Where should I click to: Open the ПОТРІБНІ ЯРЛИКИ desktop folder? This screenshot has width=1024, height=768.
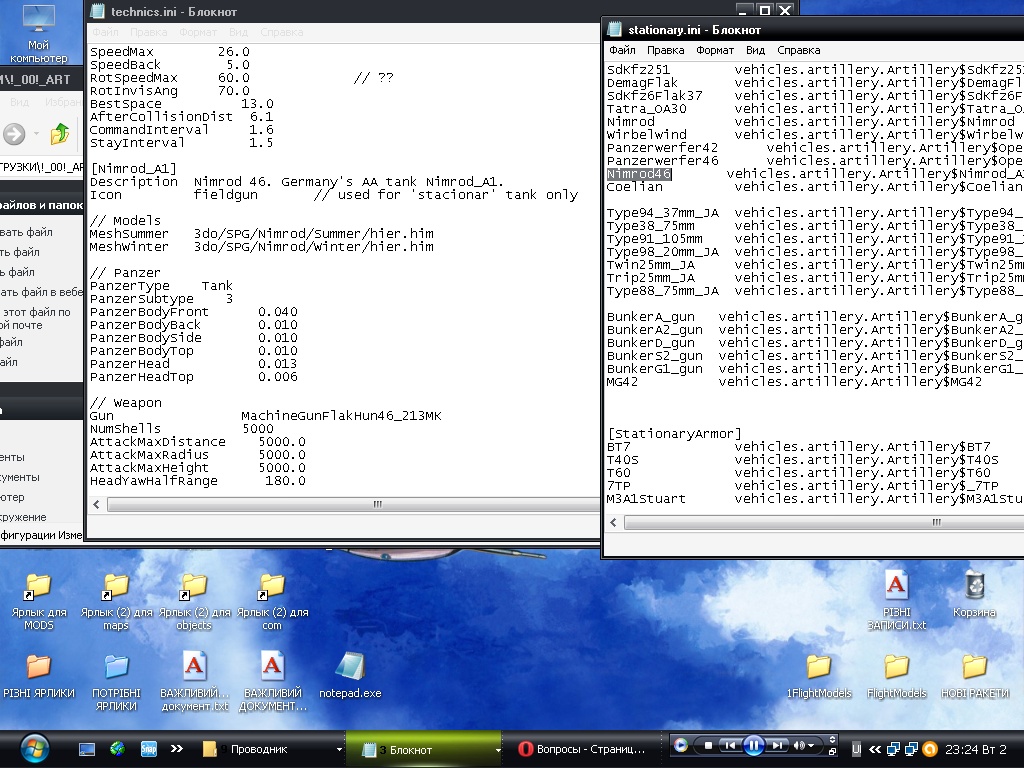116,668
